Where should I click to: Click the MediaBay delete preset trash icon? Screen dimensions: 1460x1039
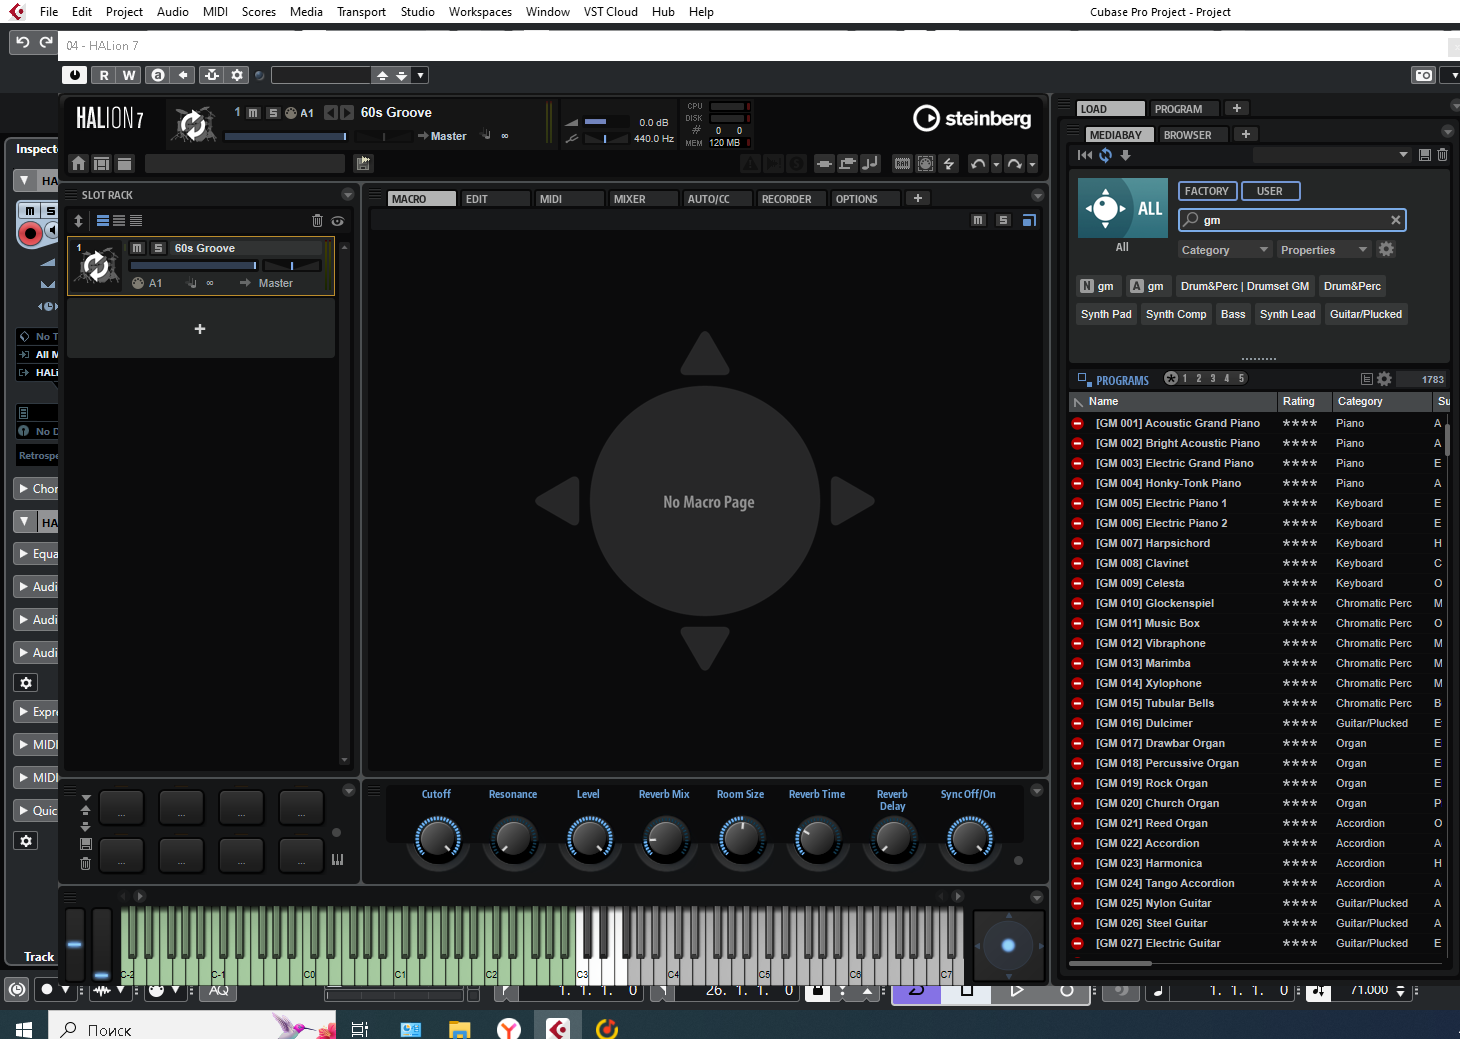[1442, 155]
